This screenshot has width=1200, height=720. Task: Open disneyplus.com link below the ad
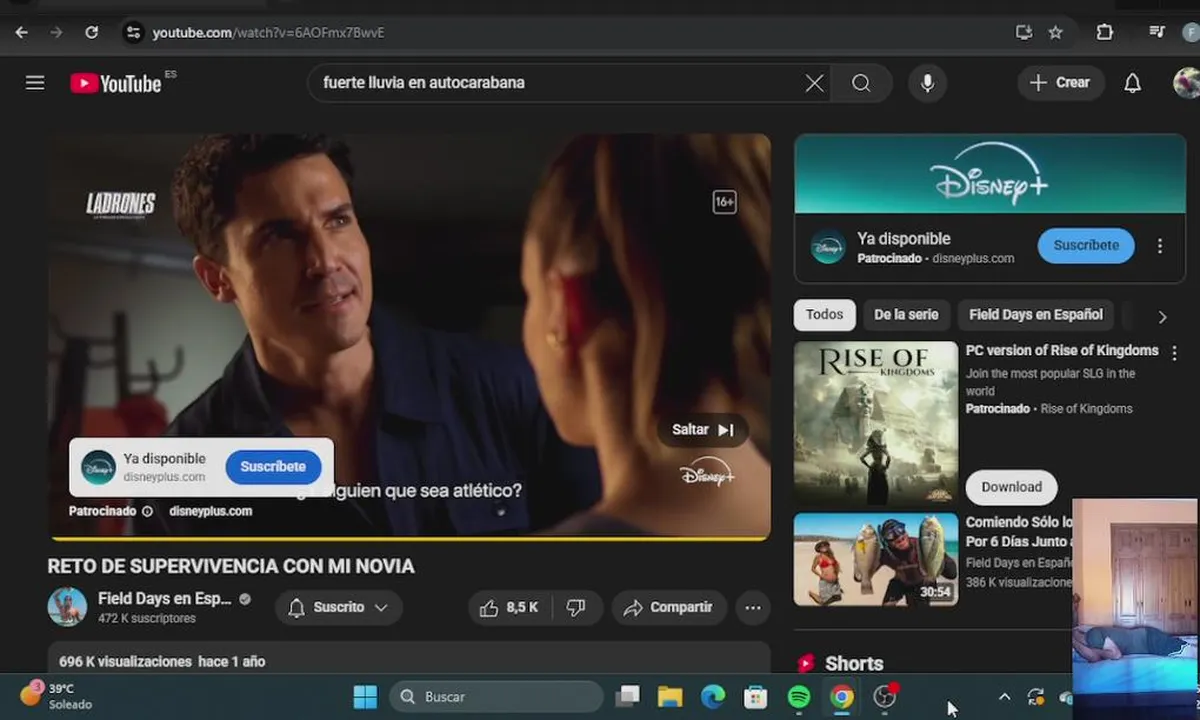point(210,511)
